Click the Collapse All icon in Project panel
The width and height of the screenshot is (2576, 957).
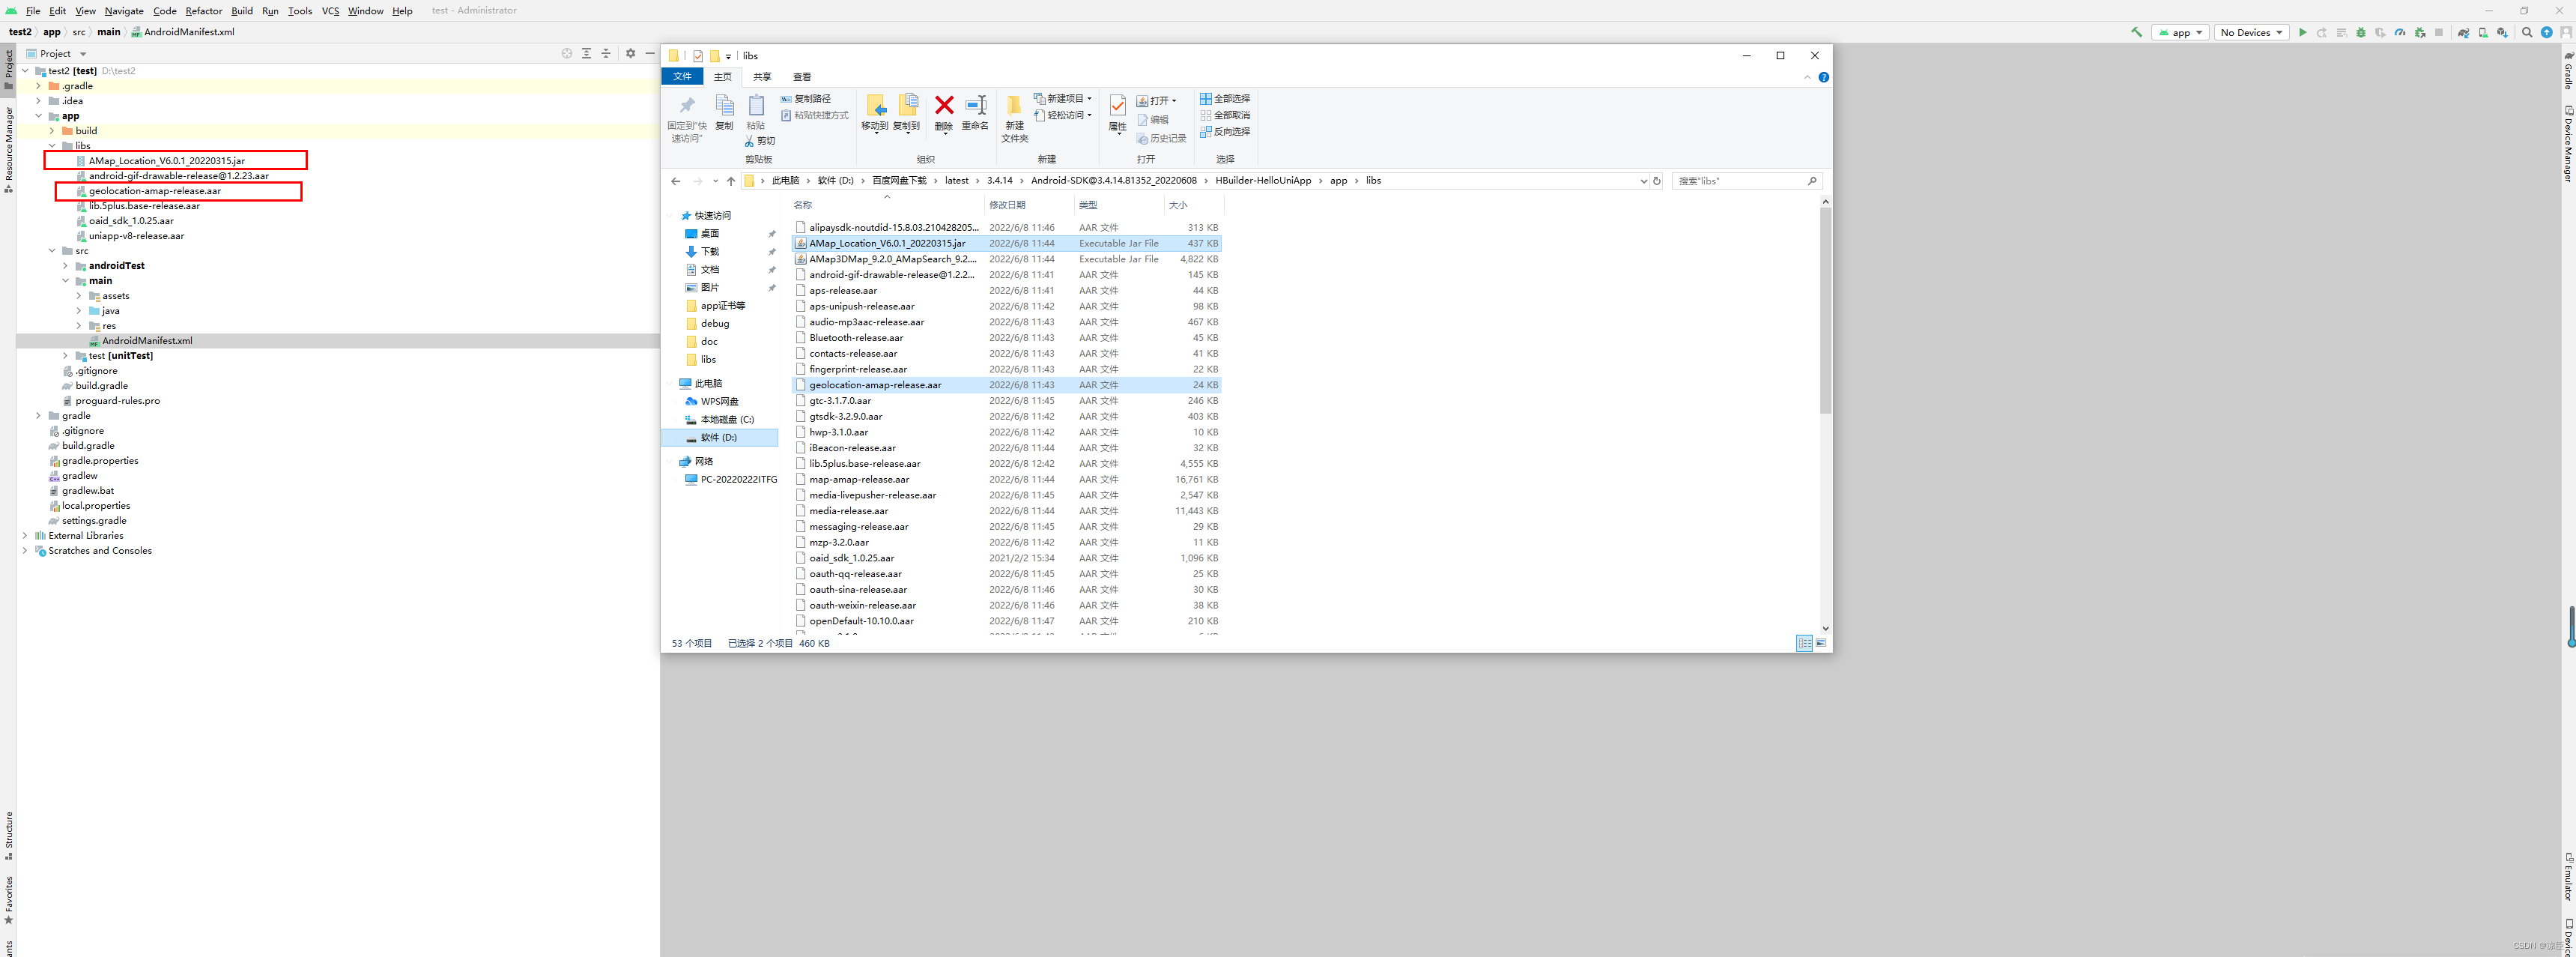[x=606, y=53]
